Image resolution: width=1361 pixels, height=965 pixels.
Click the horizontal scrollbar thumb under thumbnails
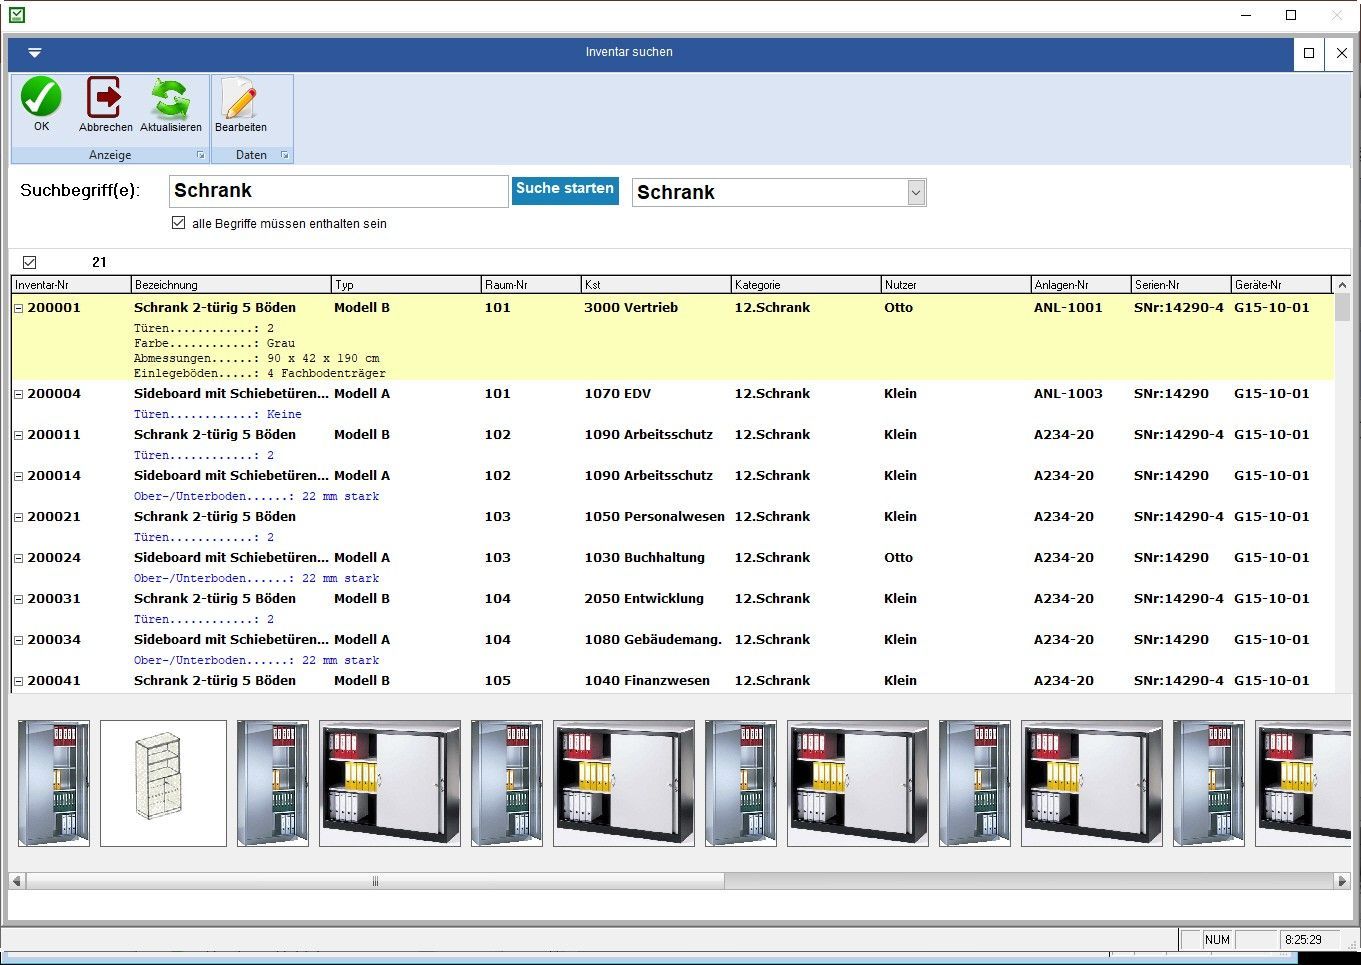tap(375, 881)
